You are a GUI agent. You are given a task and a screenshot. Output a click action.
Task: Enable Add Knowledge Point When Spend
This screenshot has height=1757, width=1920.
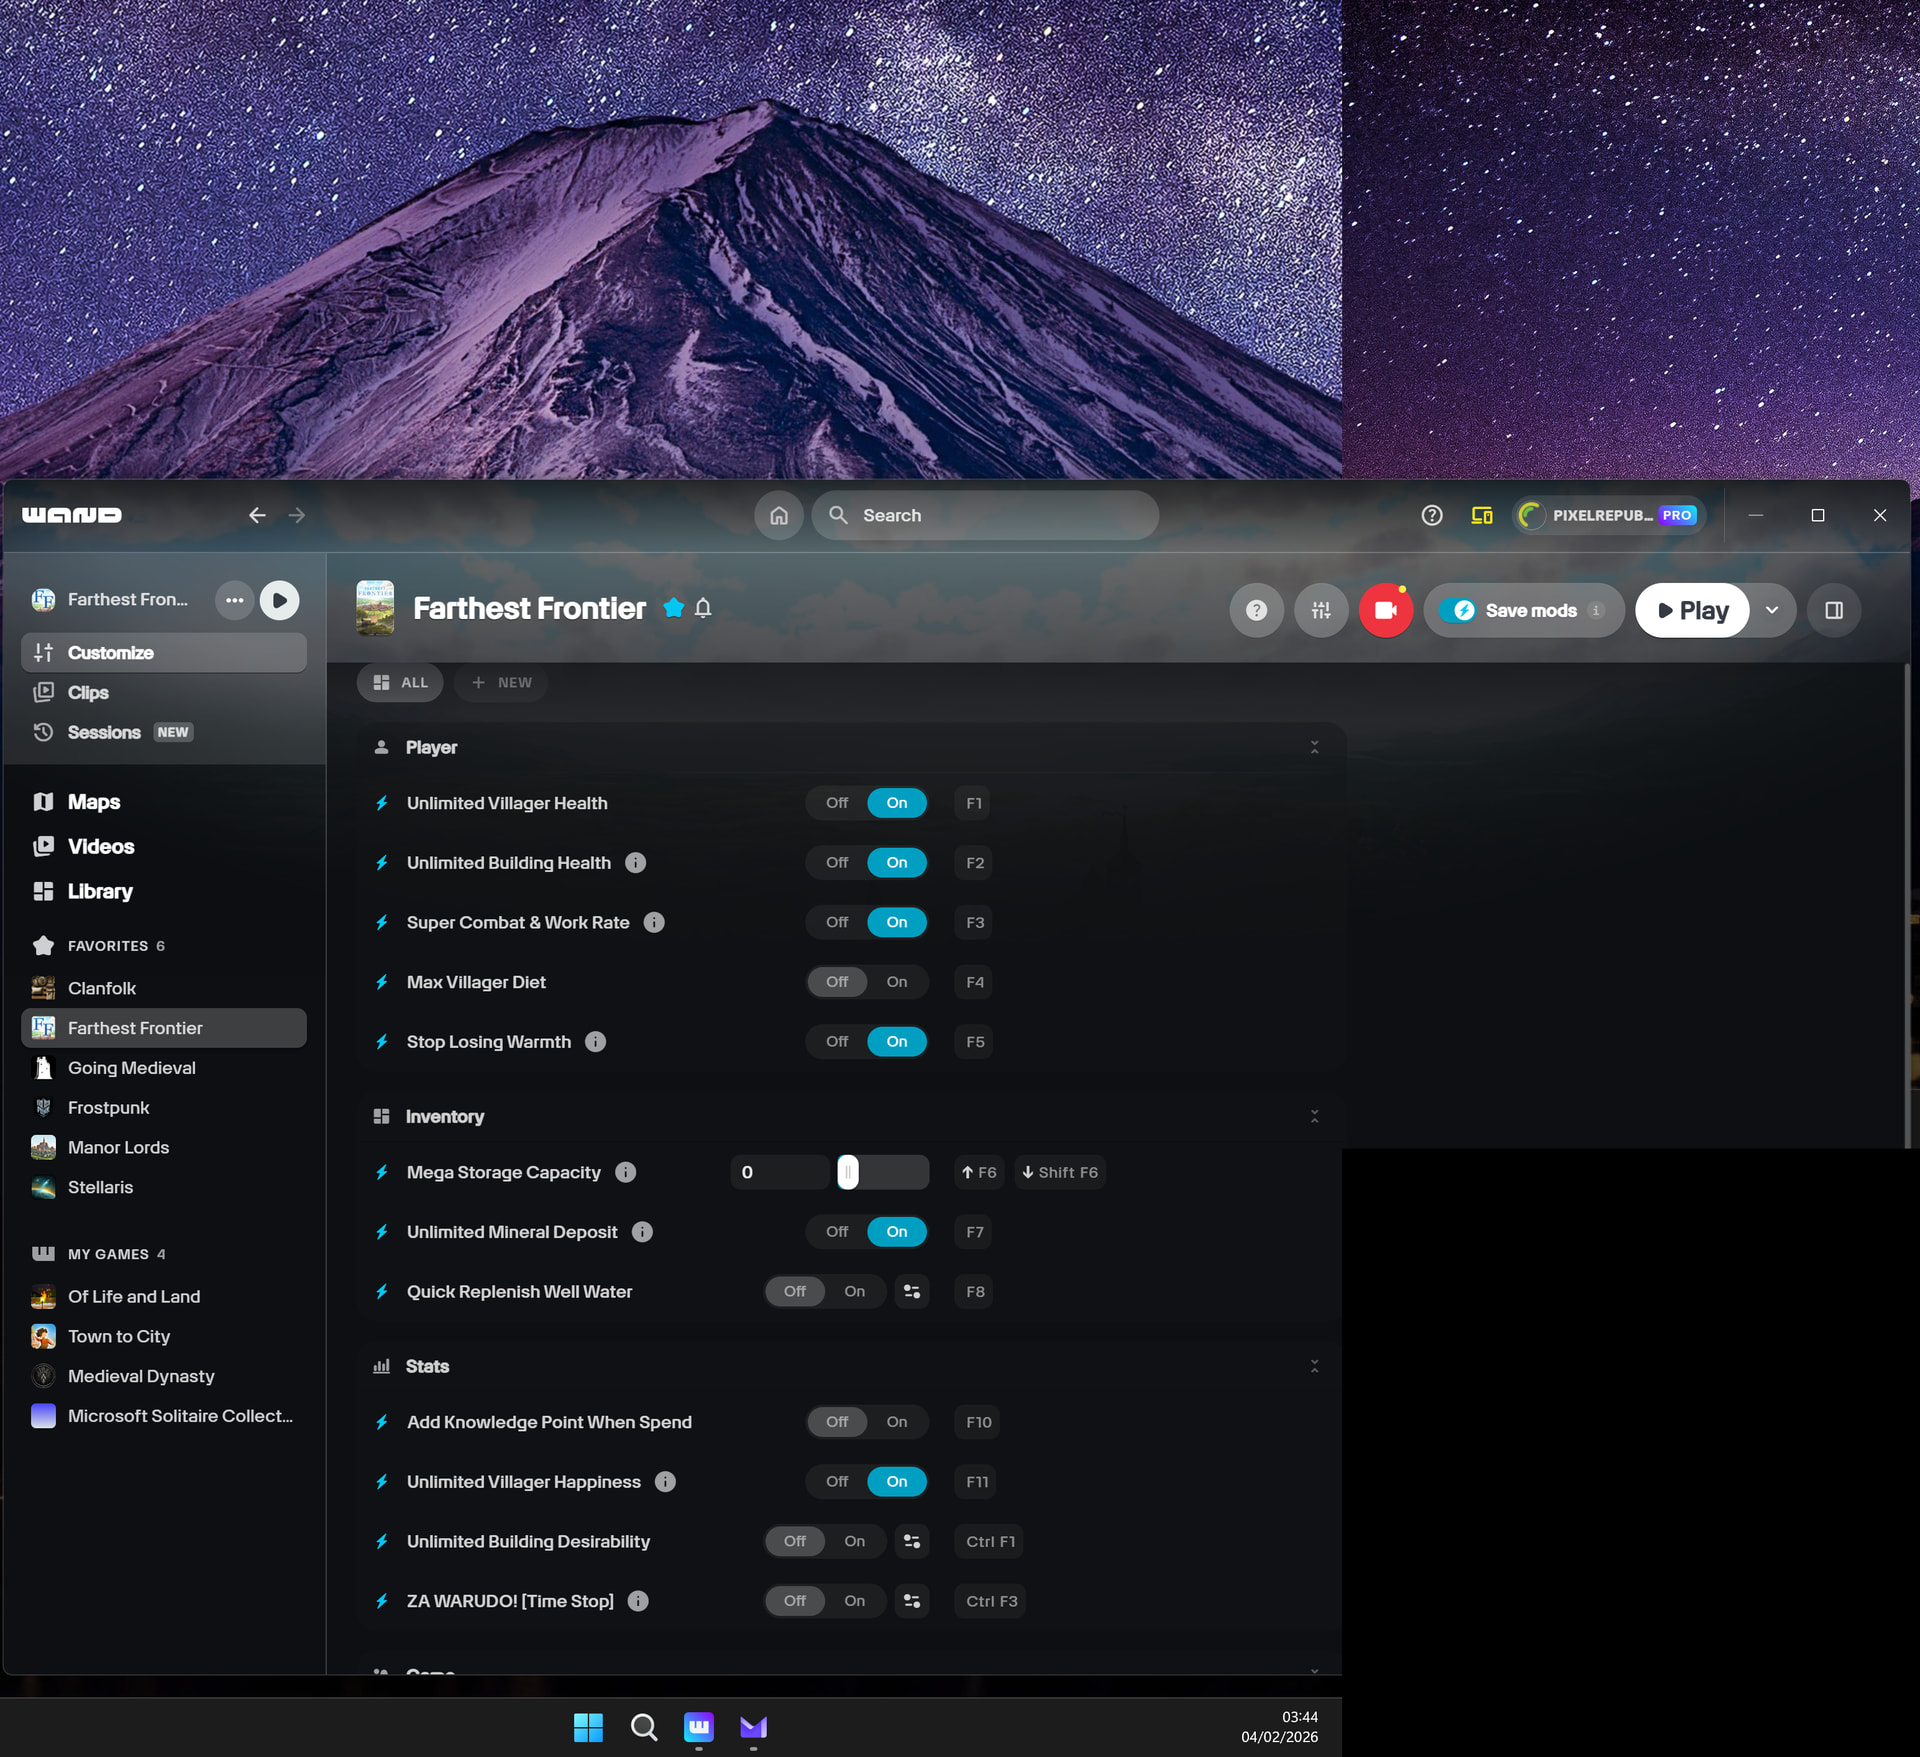[896, 1422]
